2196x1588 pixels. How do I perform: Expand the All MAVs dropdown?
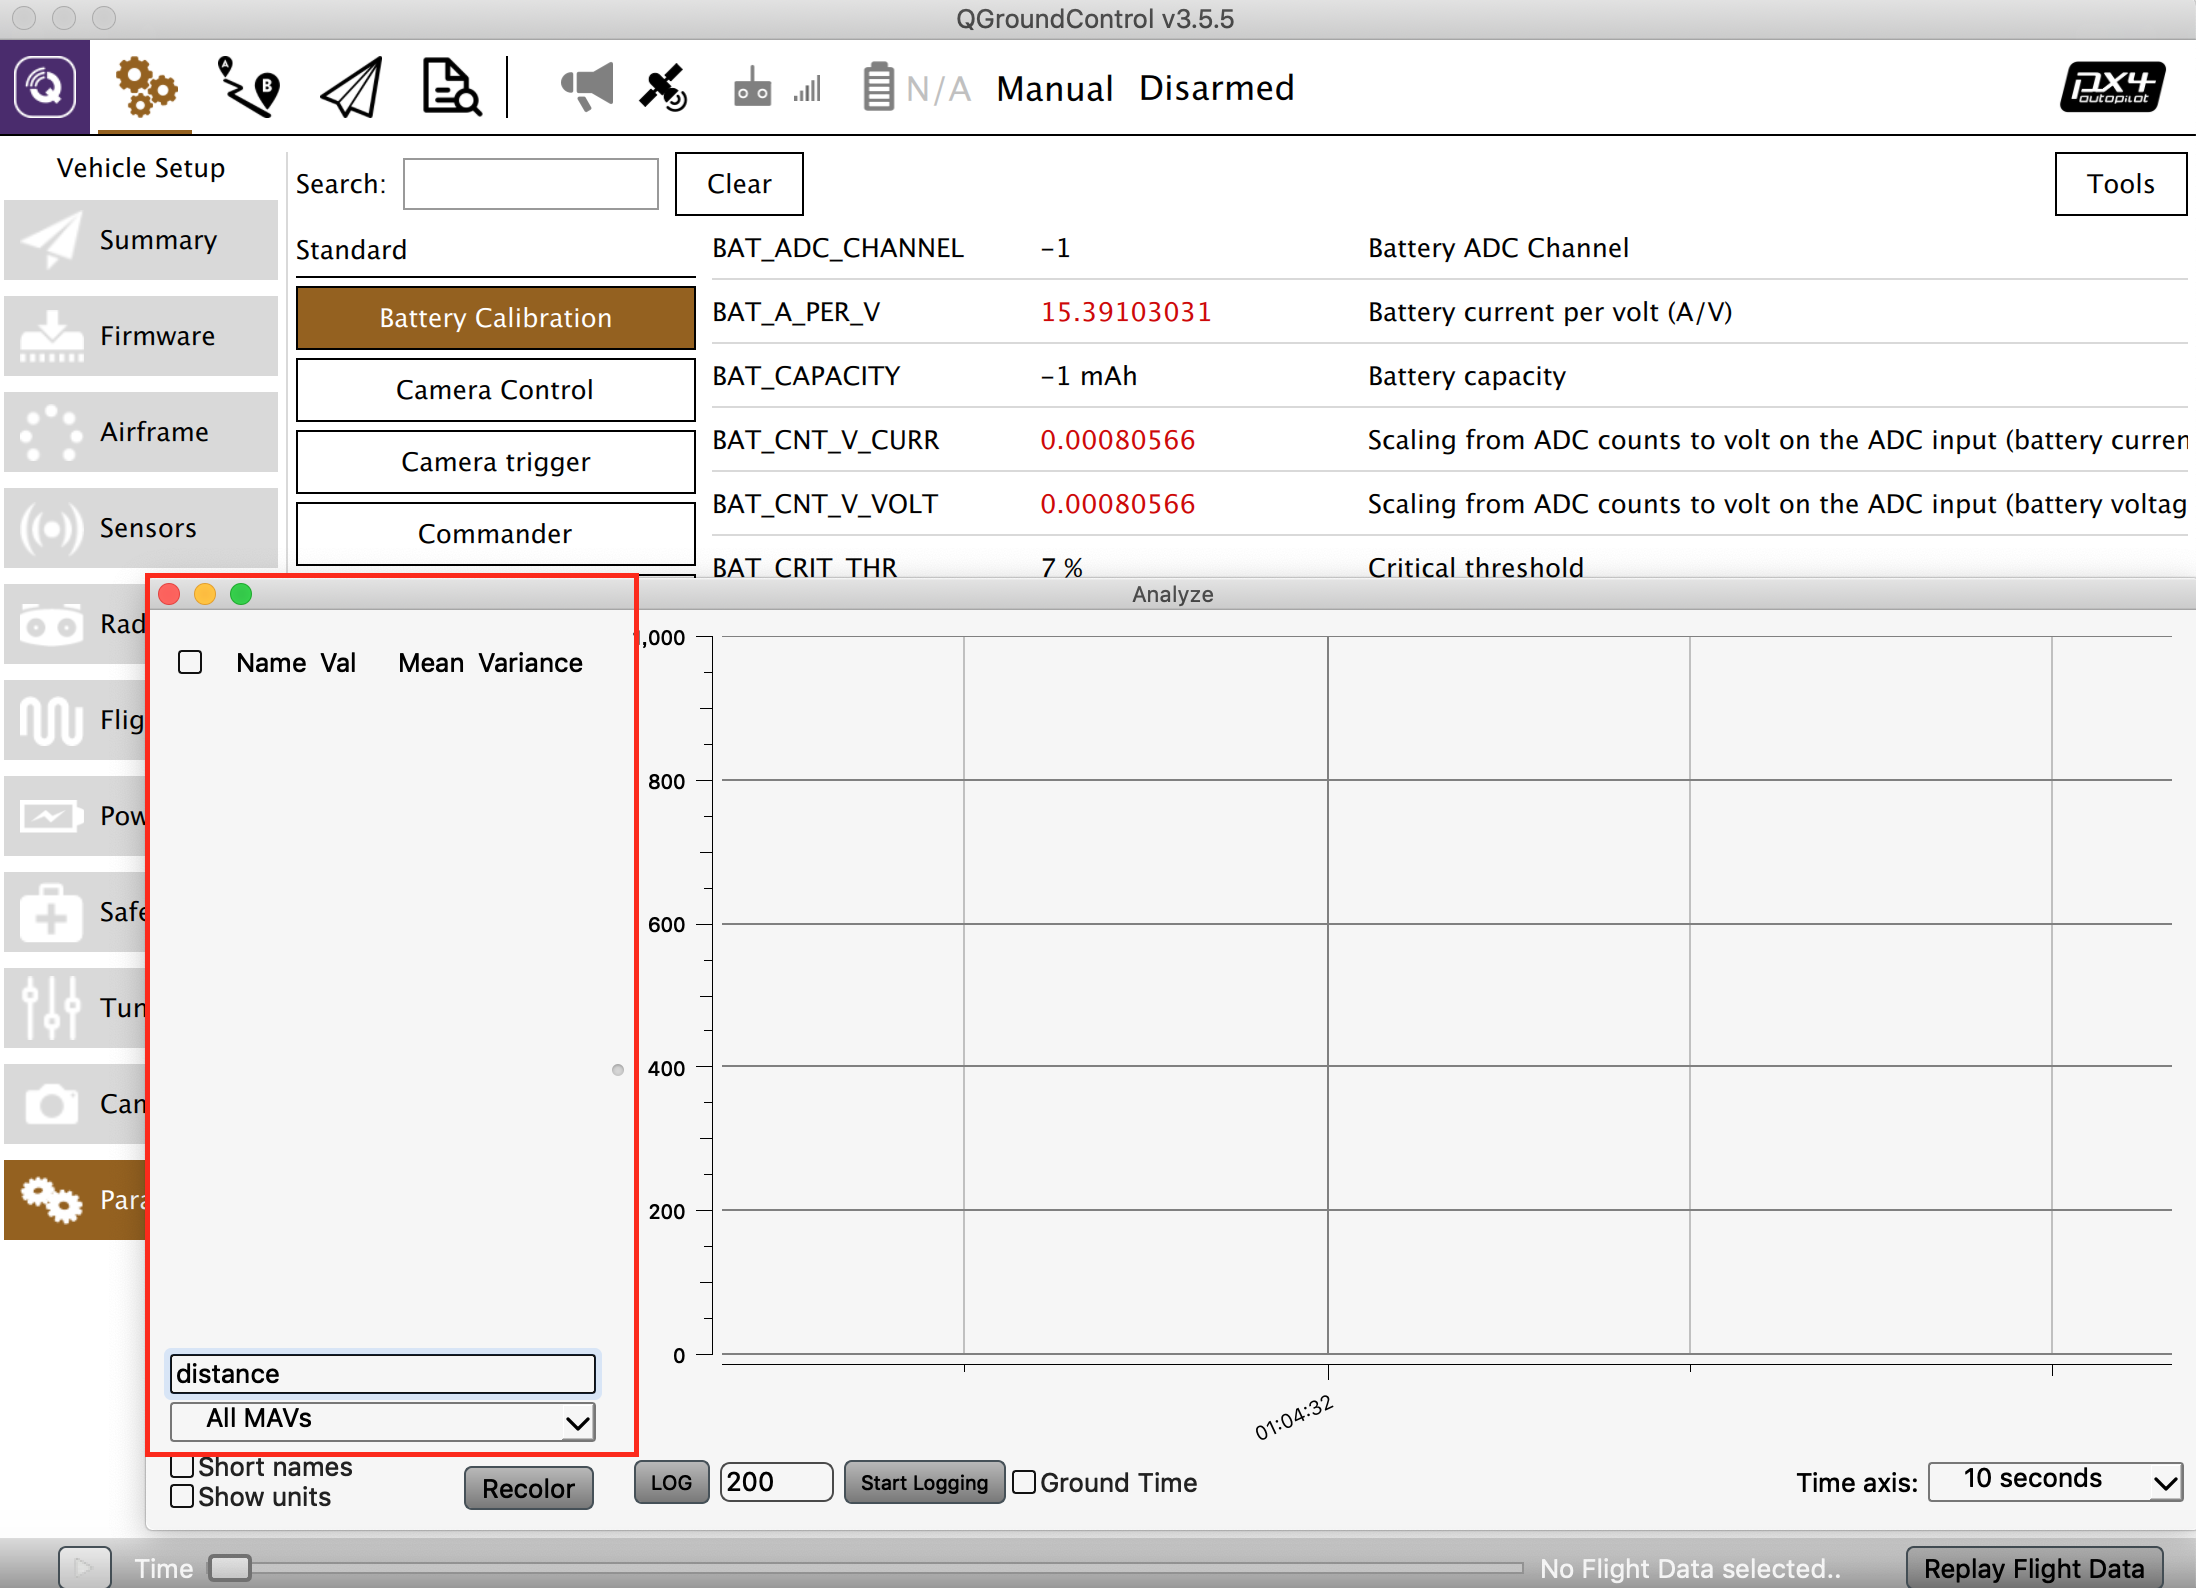click(382, 1419)
